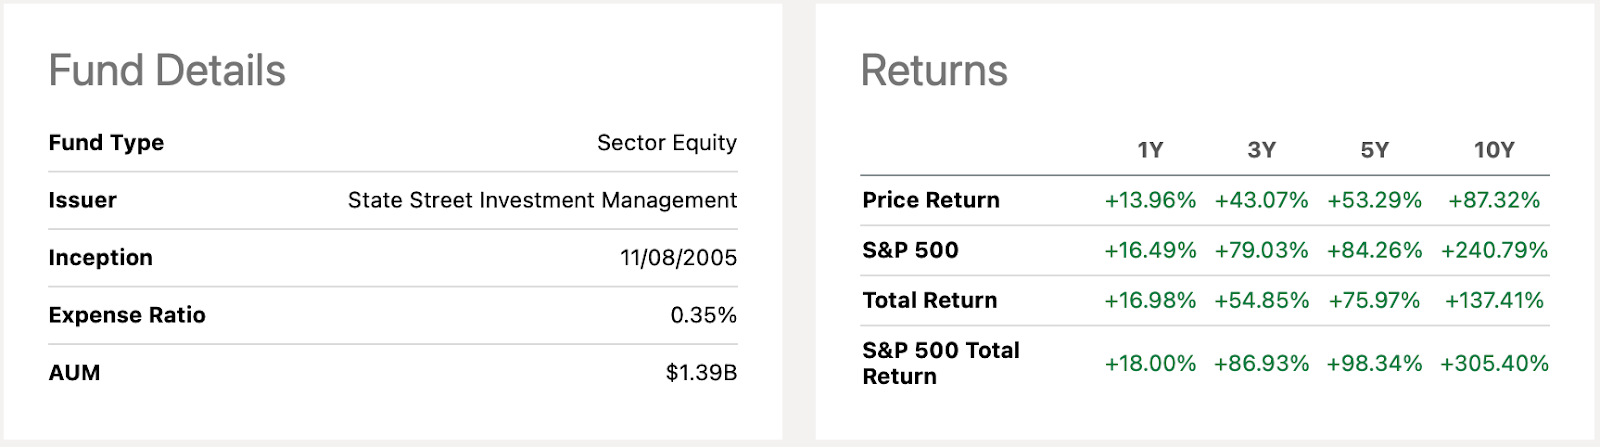
Task: Click the 0.35% expense ratio value
Action: [x=703, y=315]
